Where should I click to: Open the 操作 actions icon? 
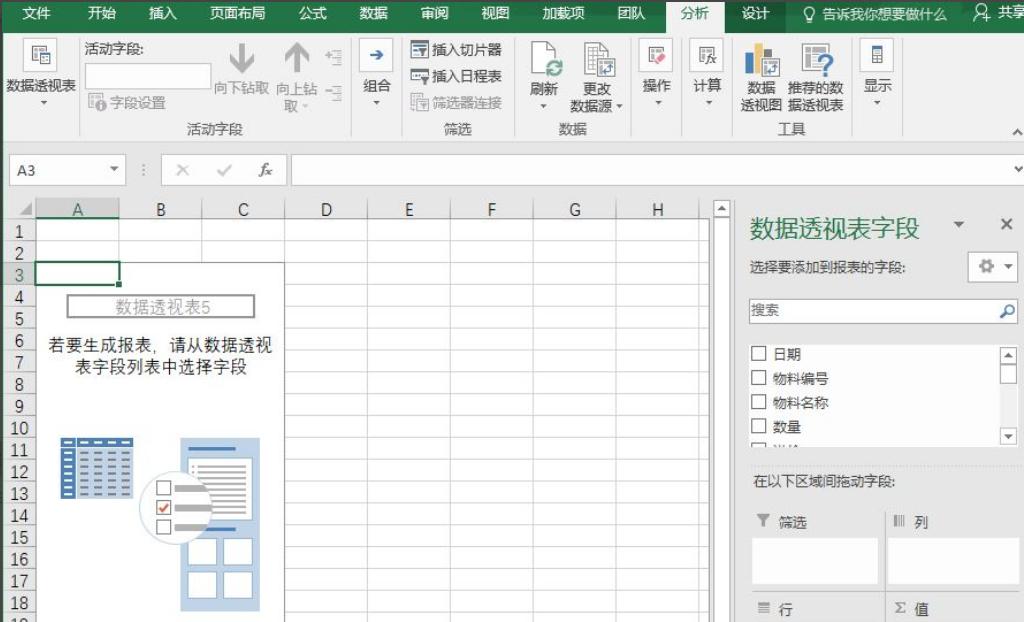(656, 55)
